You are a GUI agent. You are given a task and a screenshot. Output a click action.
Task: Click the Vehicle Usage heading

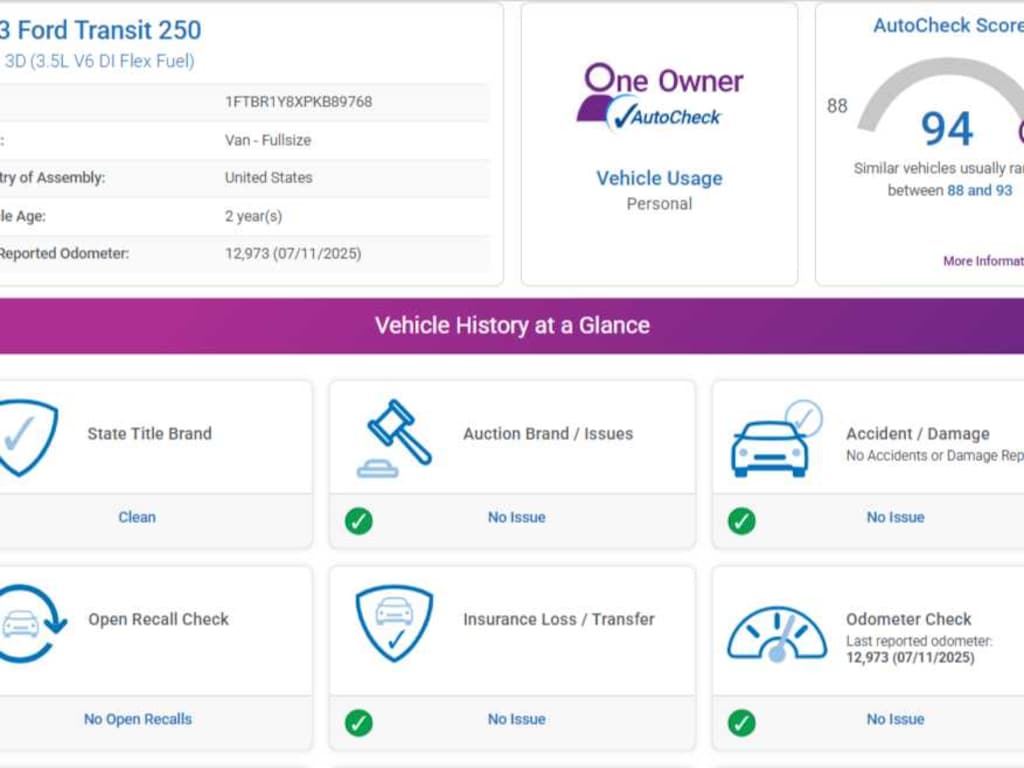[659, 178]
